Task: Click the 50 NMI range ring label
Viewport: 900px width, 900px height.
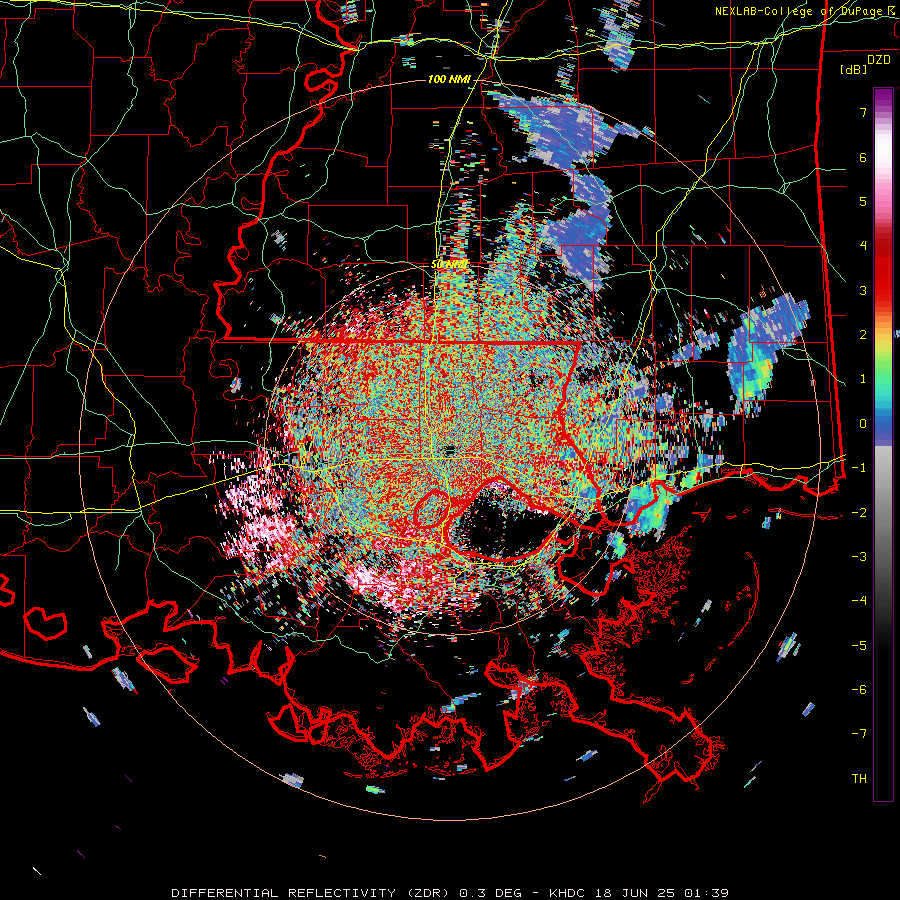Action: click(449, 264)
